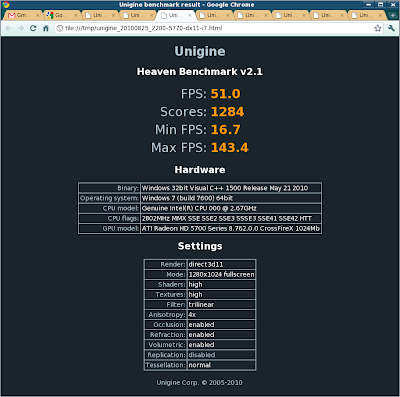
Task: Click the ATI Radeon GPU model cell
Action: 231,229
